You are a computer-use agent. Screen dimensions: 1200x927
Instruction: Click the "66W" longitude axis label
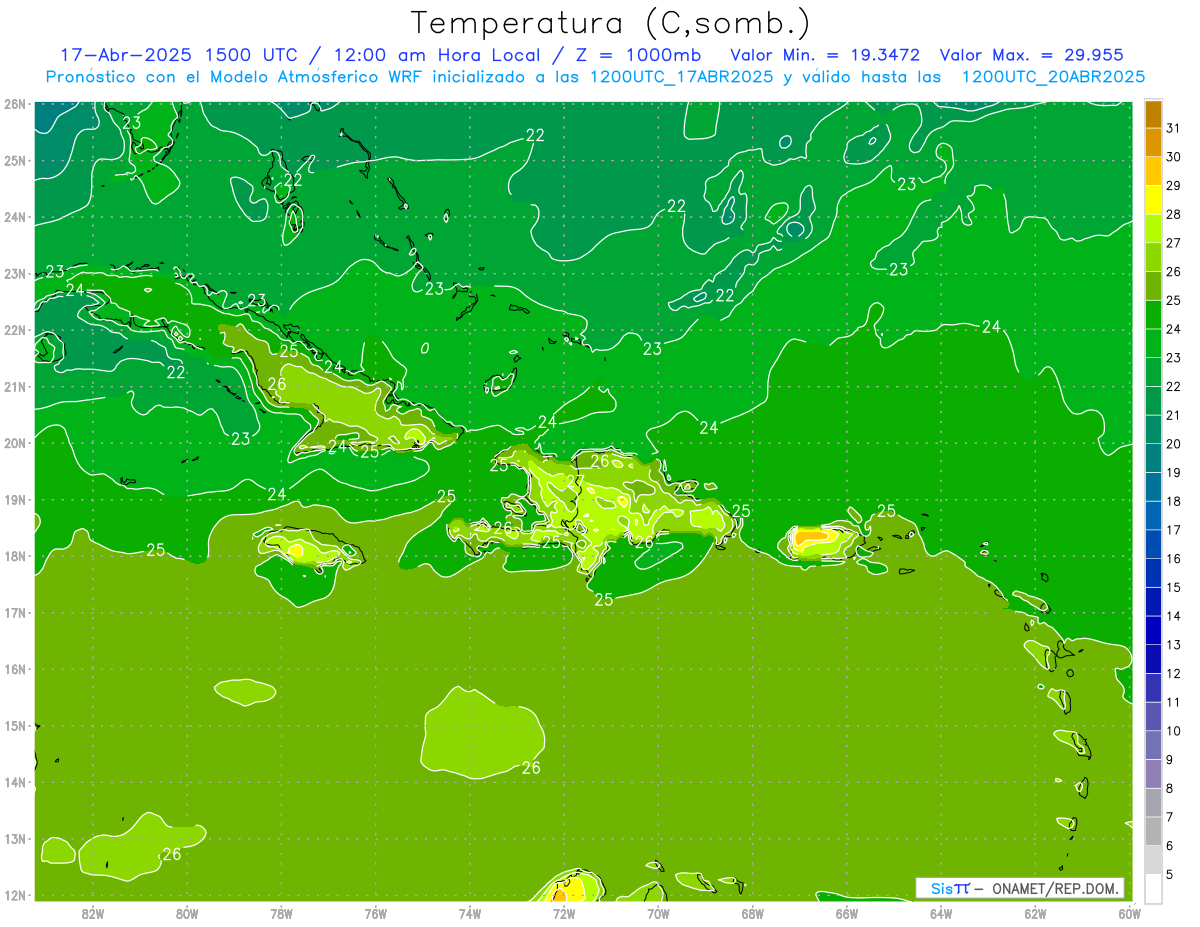pos(846,913)
